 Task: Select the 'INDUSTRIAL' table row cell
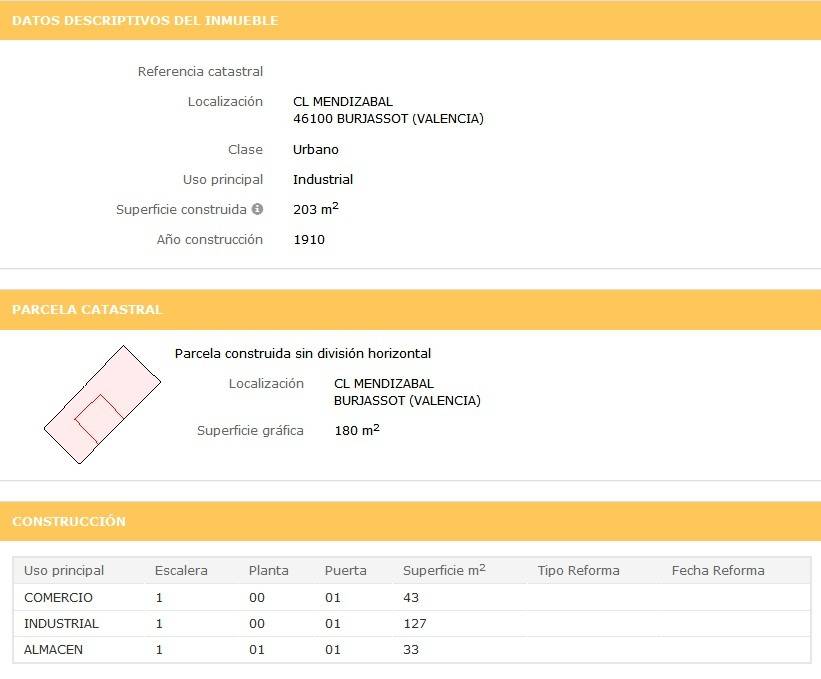point(61,624)
